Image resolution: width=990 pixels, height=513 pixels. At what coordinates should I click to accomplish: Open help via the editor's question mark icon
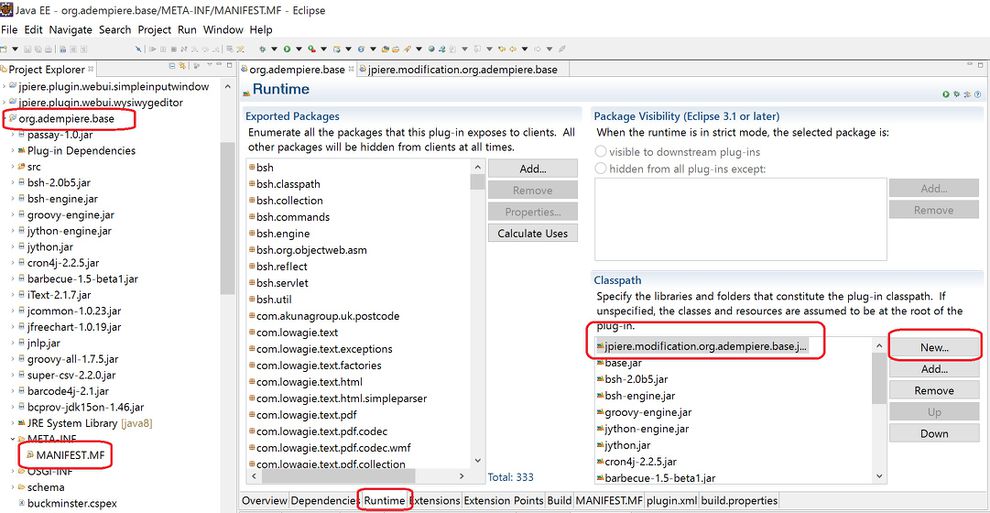click(x=977, y=94)
